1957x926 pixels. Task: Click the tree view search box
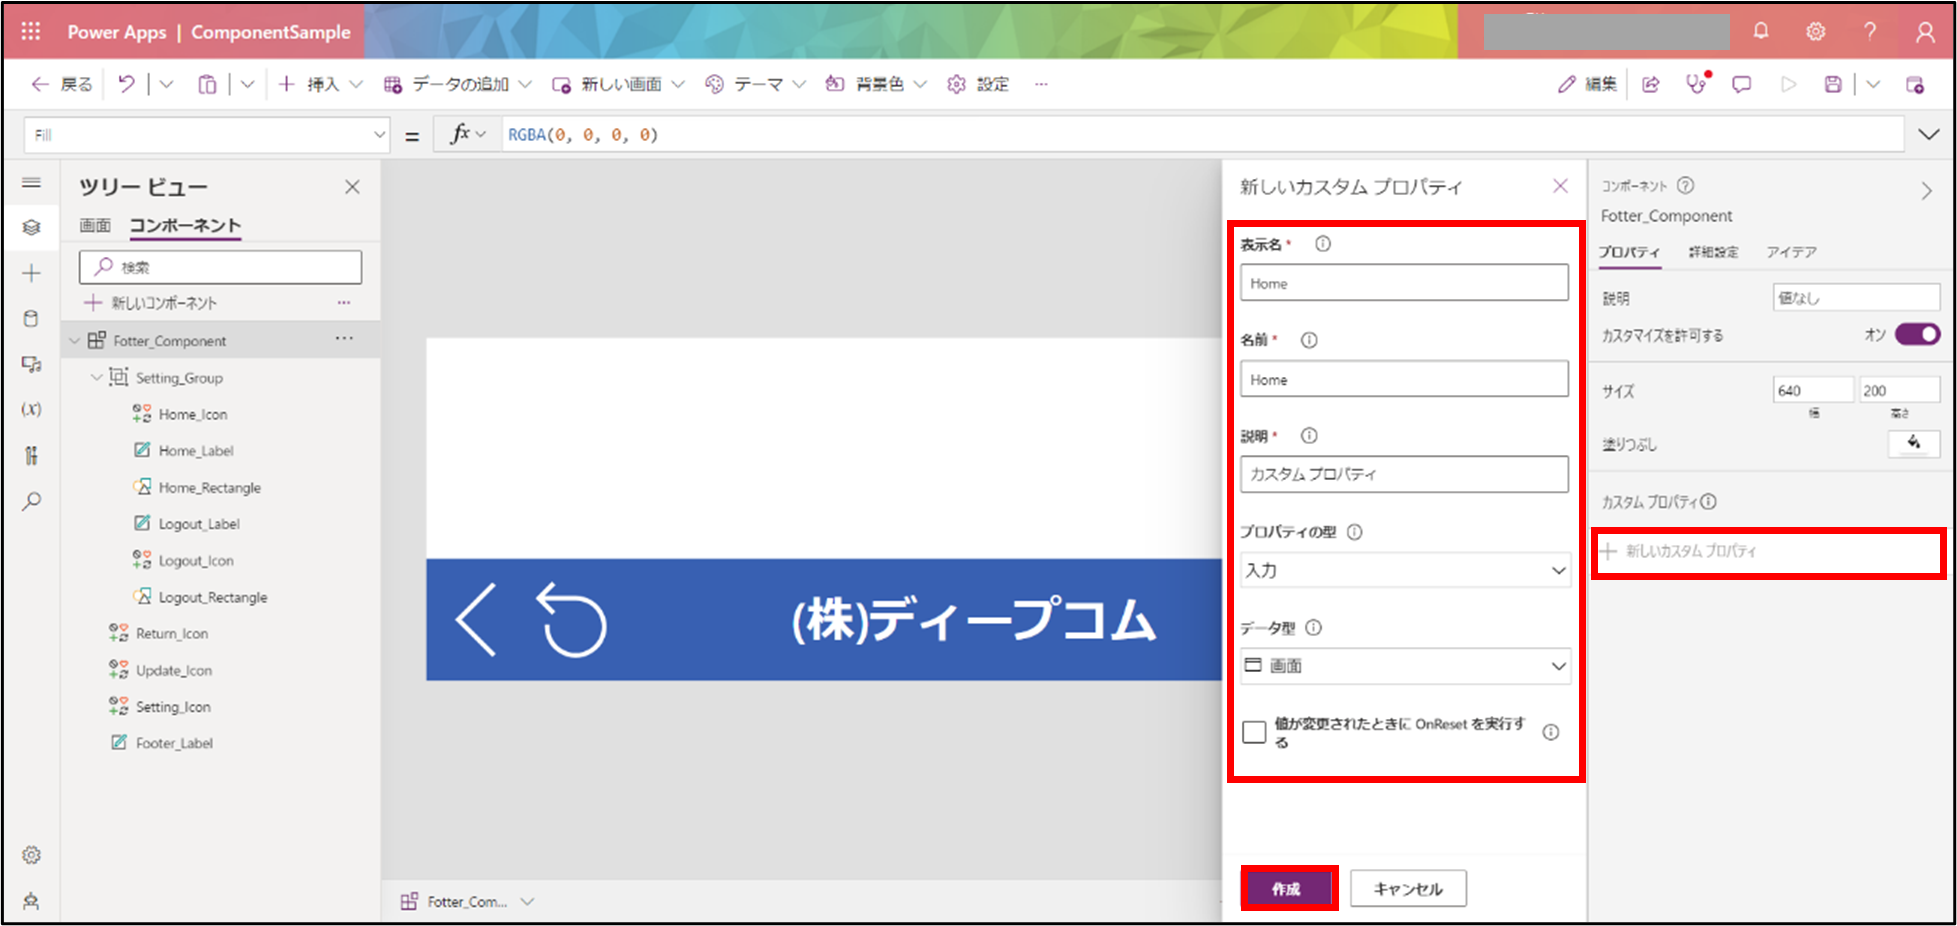click(220, 267)
